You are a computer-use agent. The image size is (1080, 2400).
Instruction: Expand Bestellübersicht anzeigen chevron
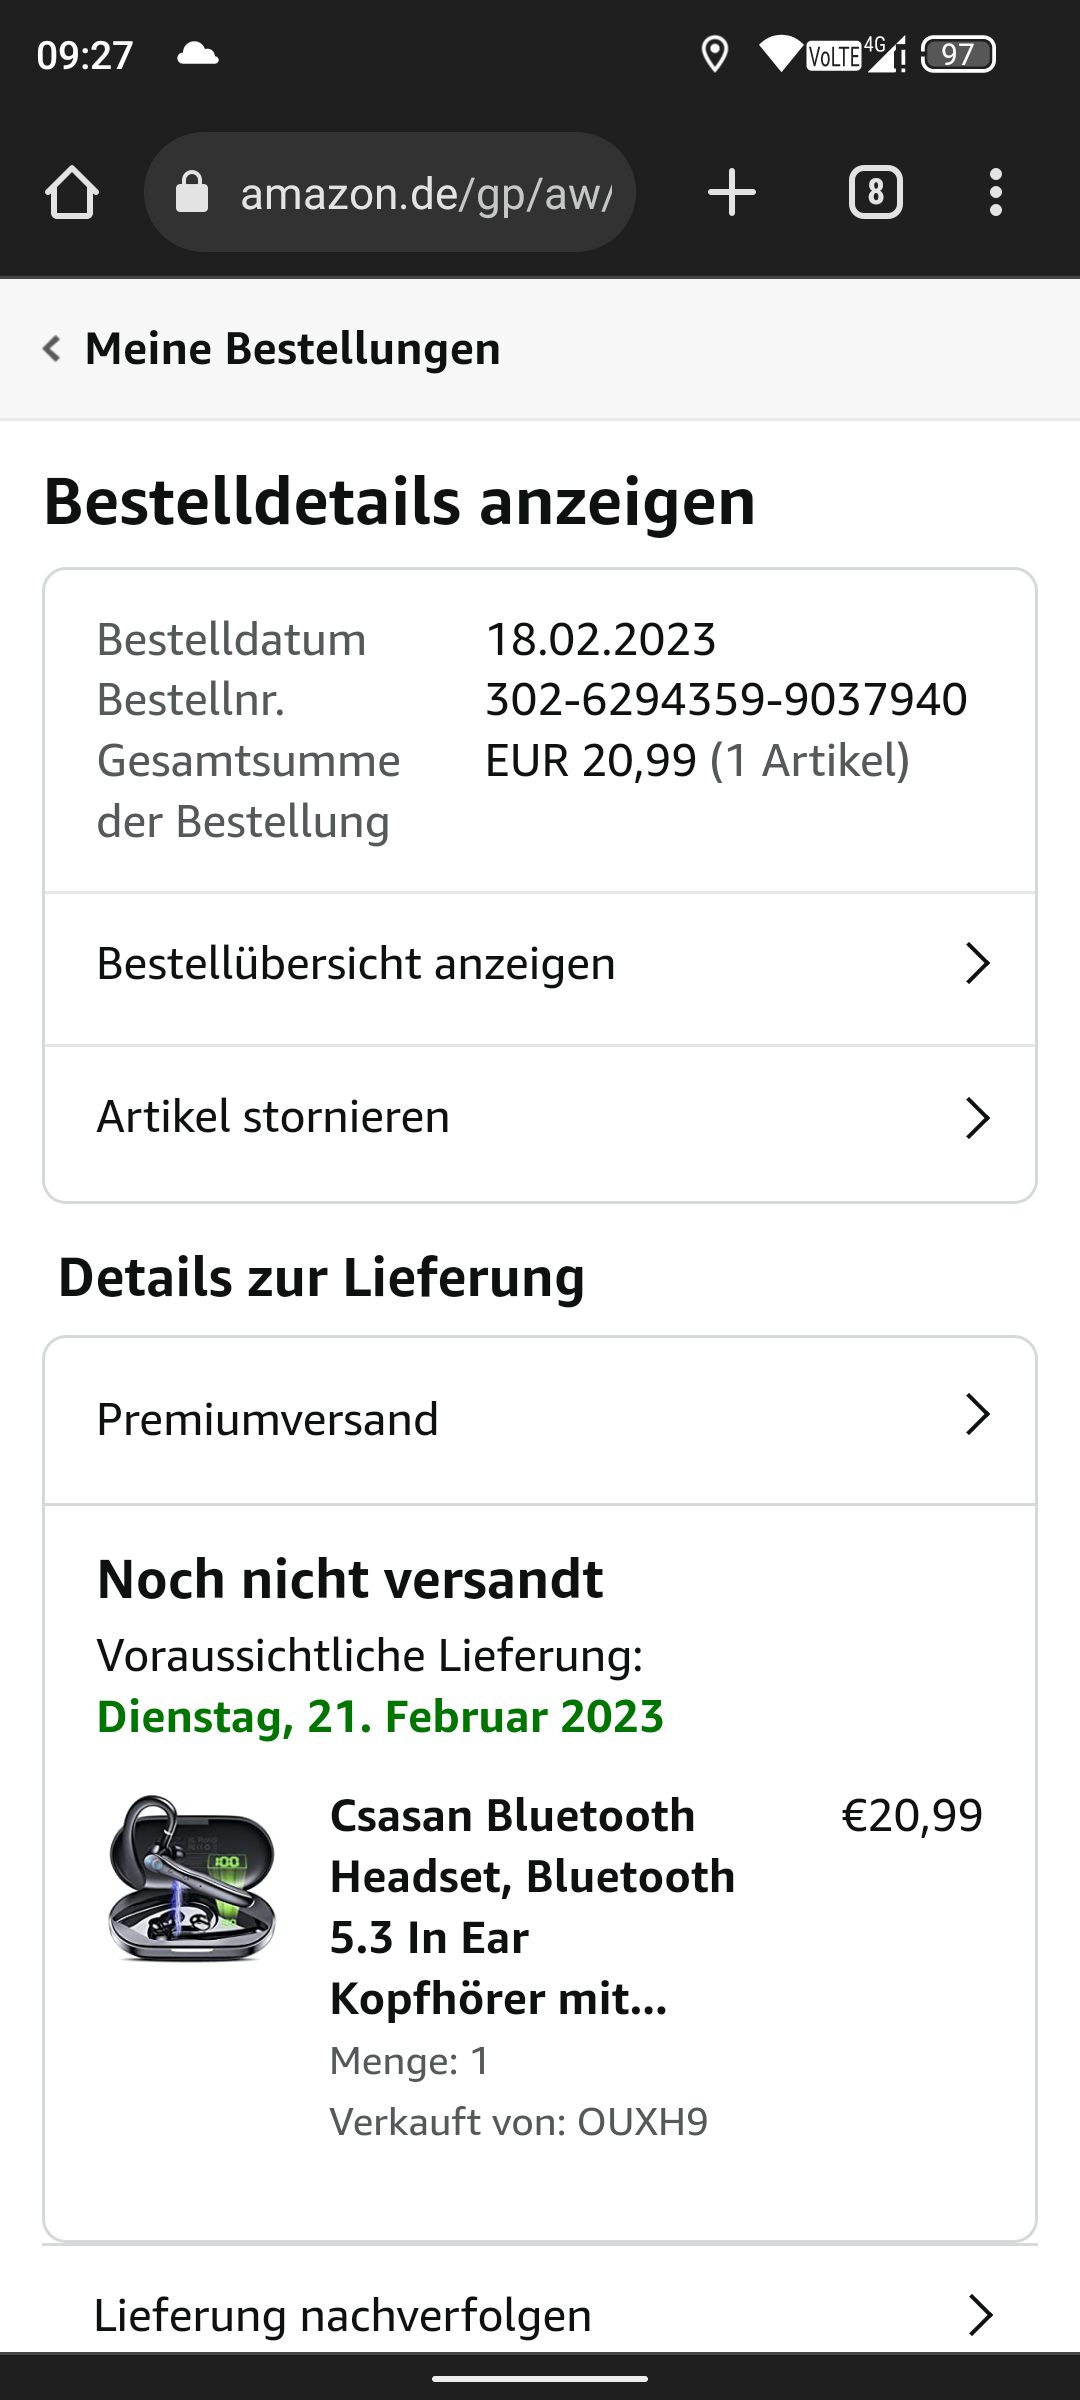click(x=977, y=964)
